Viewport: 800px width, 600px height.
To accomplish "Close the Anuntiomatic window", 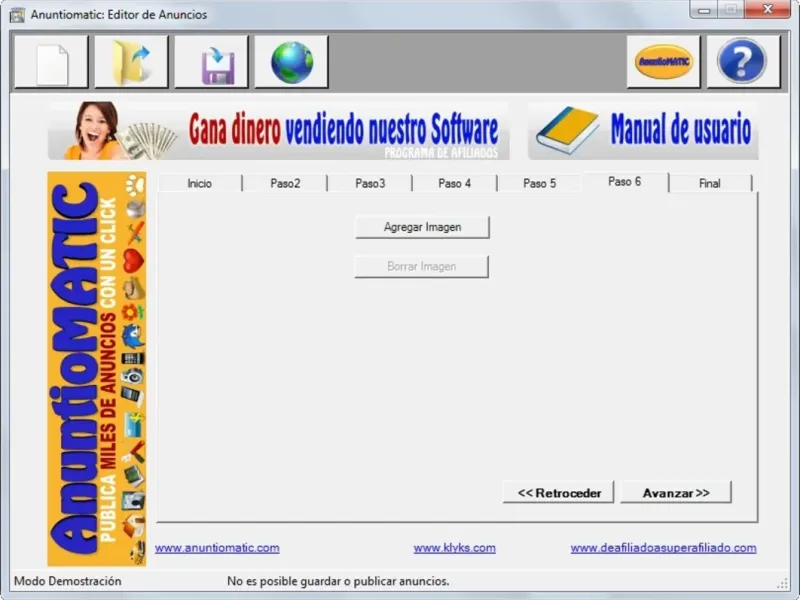I will 767,10.
